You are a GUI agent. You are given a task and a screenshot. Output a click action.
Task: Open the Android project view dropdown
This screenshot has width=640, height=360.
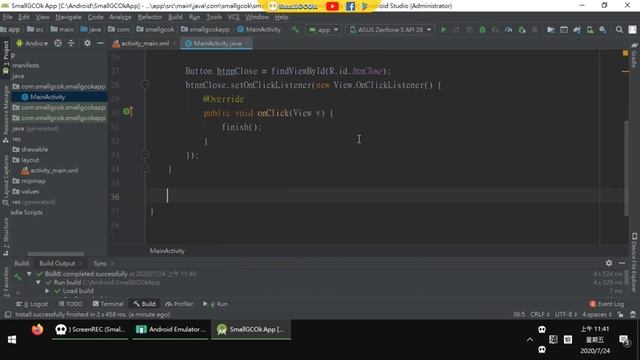32,43
